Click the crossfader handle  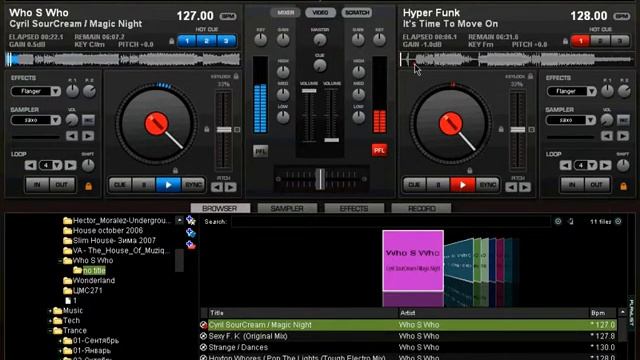(321, 179)
